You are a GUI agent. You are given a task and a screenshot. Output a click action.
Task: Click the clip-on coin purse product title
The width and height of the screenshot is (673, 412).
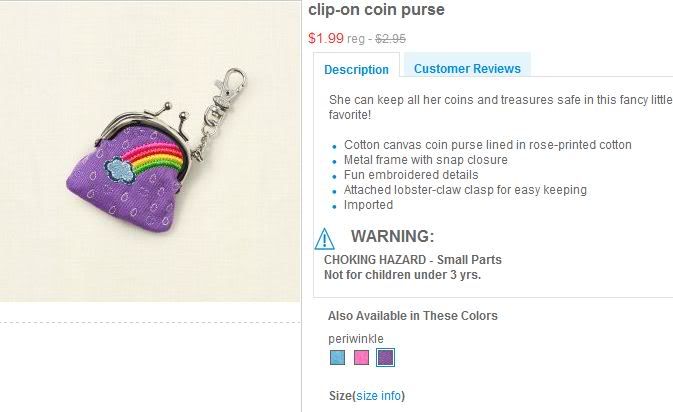click(x=376, y=10)
